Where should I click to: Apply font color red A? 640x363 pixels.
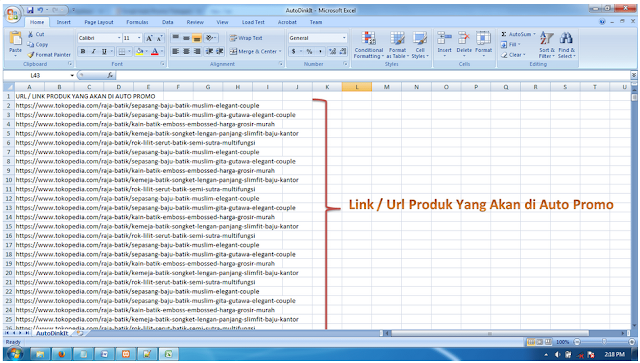pyautogui.click(x=155, y=51)
